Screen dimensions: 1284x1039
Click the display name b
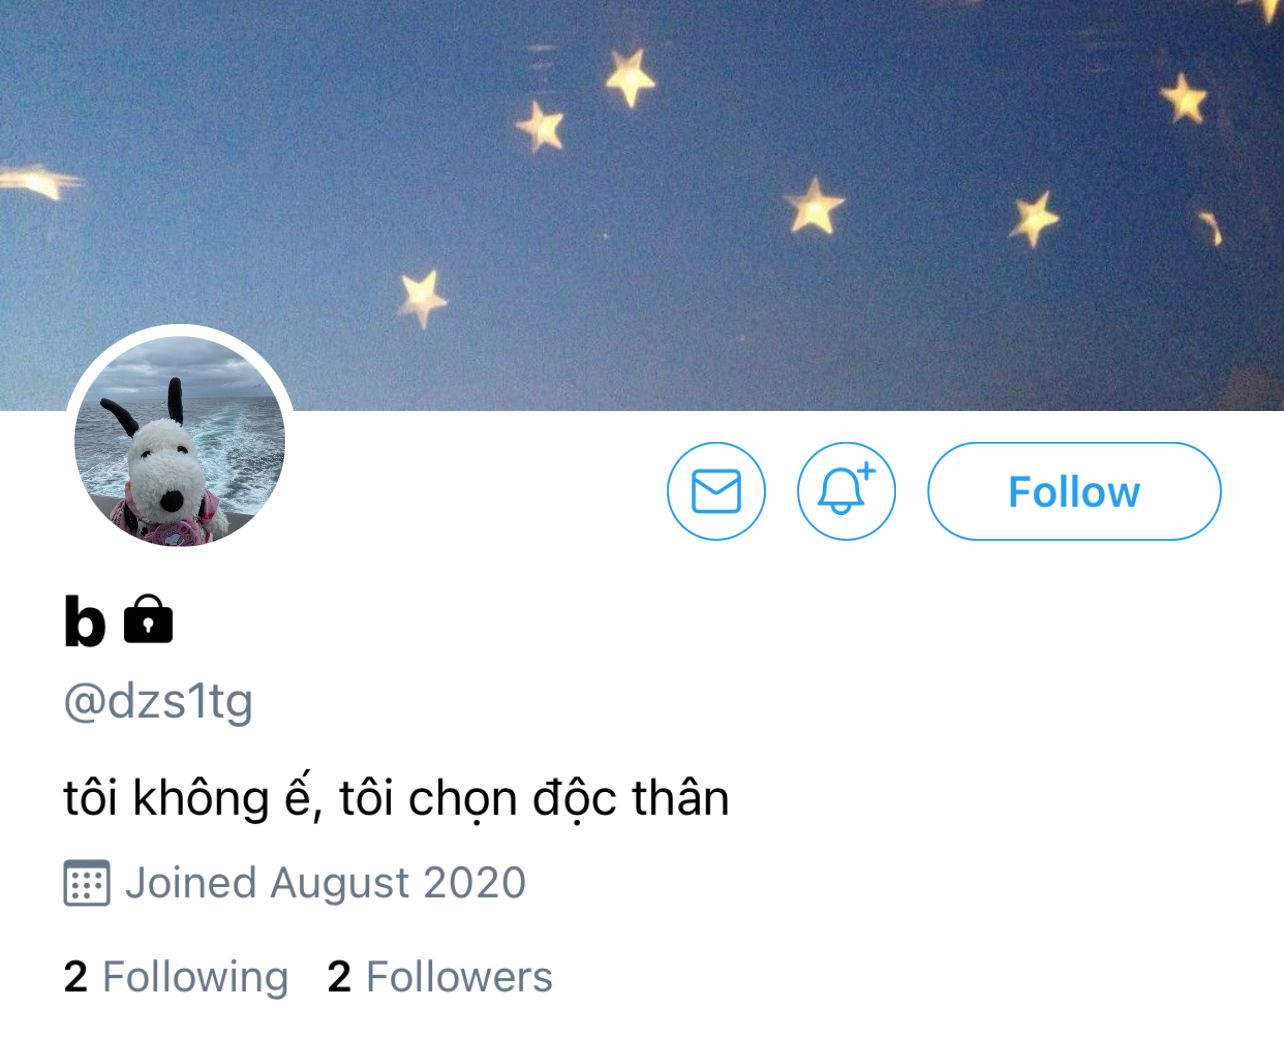coord(84,621)
